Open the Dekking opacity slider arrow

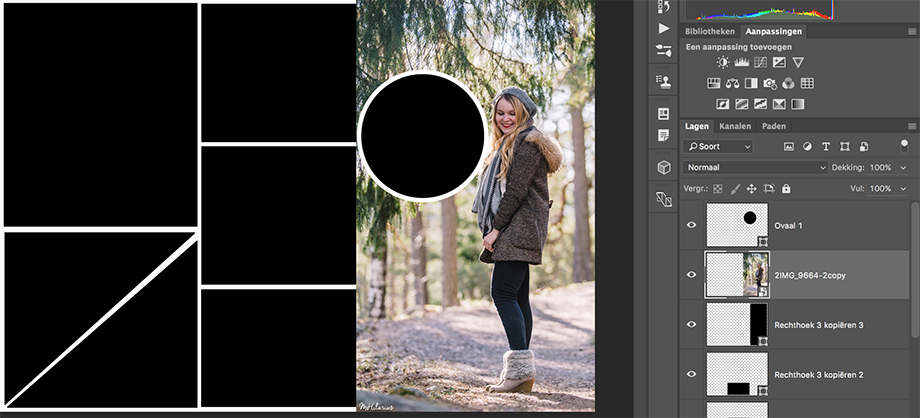tap(903, 168)
